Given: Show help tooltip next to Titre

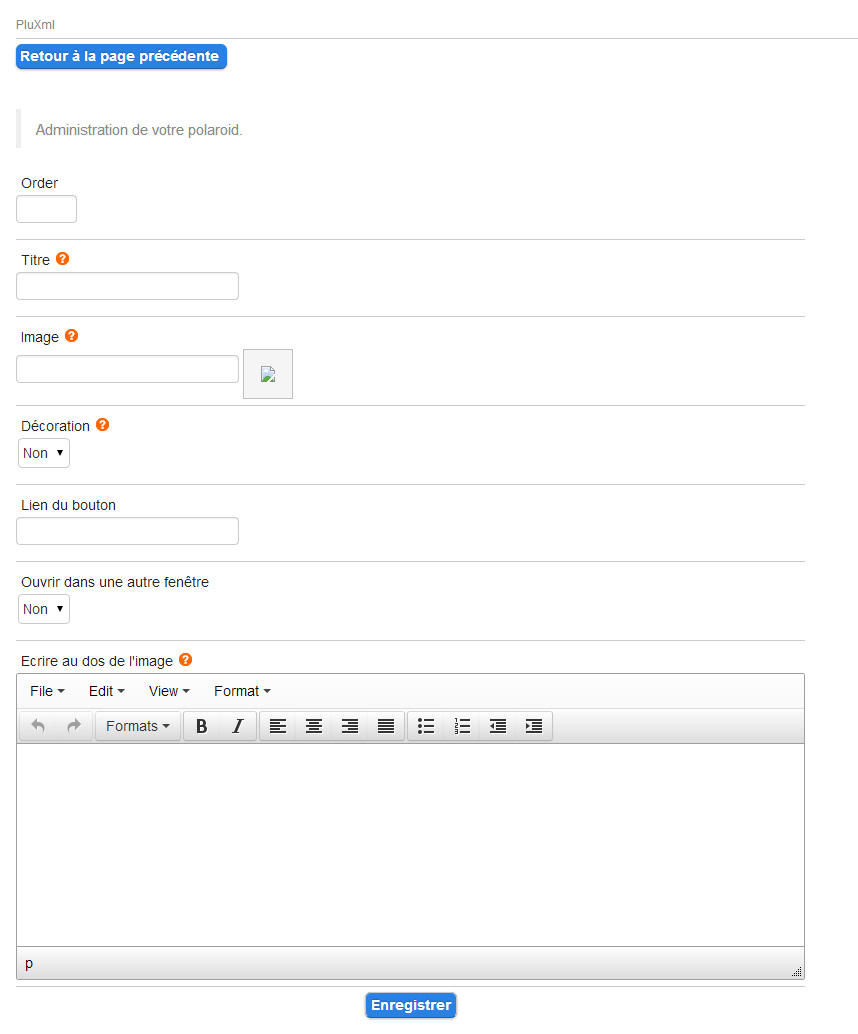Looking at the screenshot, I should (63, 258).
